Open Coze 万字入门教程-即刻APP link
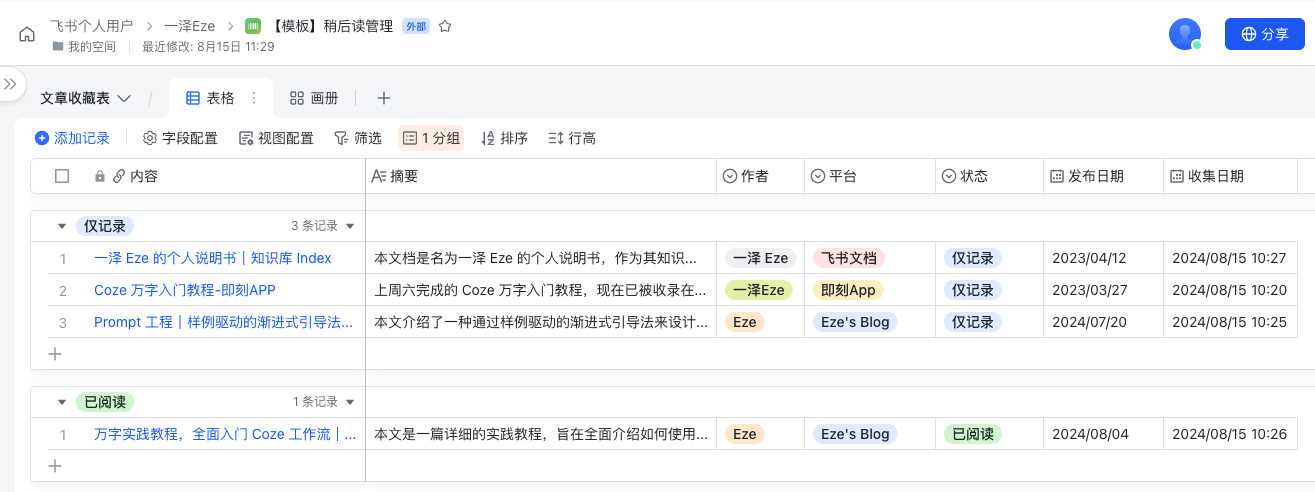Viewport: 1315px width, 492px height. (x=185, y=290)
